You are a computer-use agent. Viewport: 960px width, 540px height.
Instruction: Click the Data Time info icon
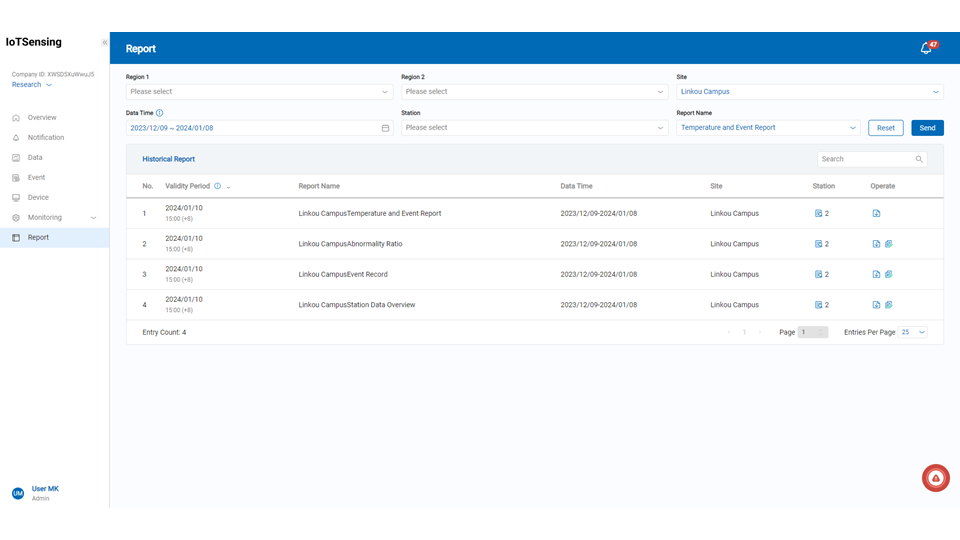click(x=160, y=113)
